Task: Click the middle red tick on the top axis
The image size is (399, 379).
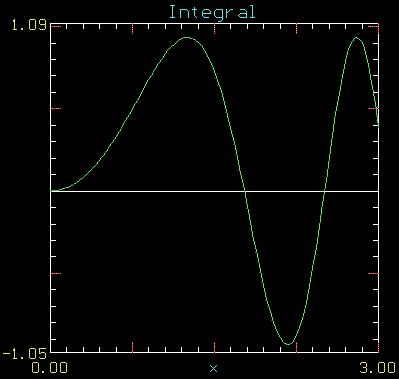Action: 214,29
